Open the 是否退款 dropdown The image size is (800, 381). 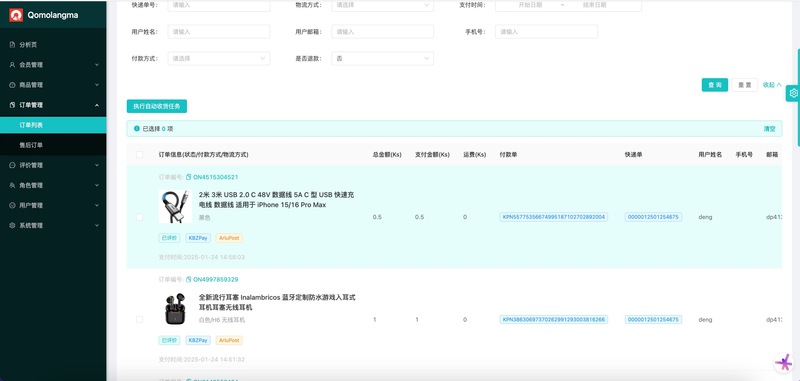coord(382,59)
